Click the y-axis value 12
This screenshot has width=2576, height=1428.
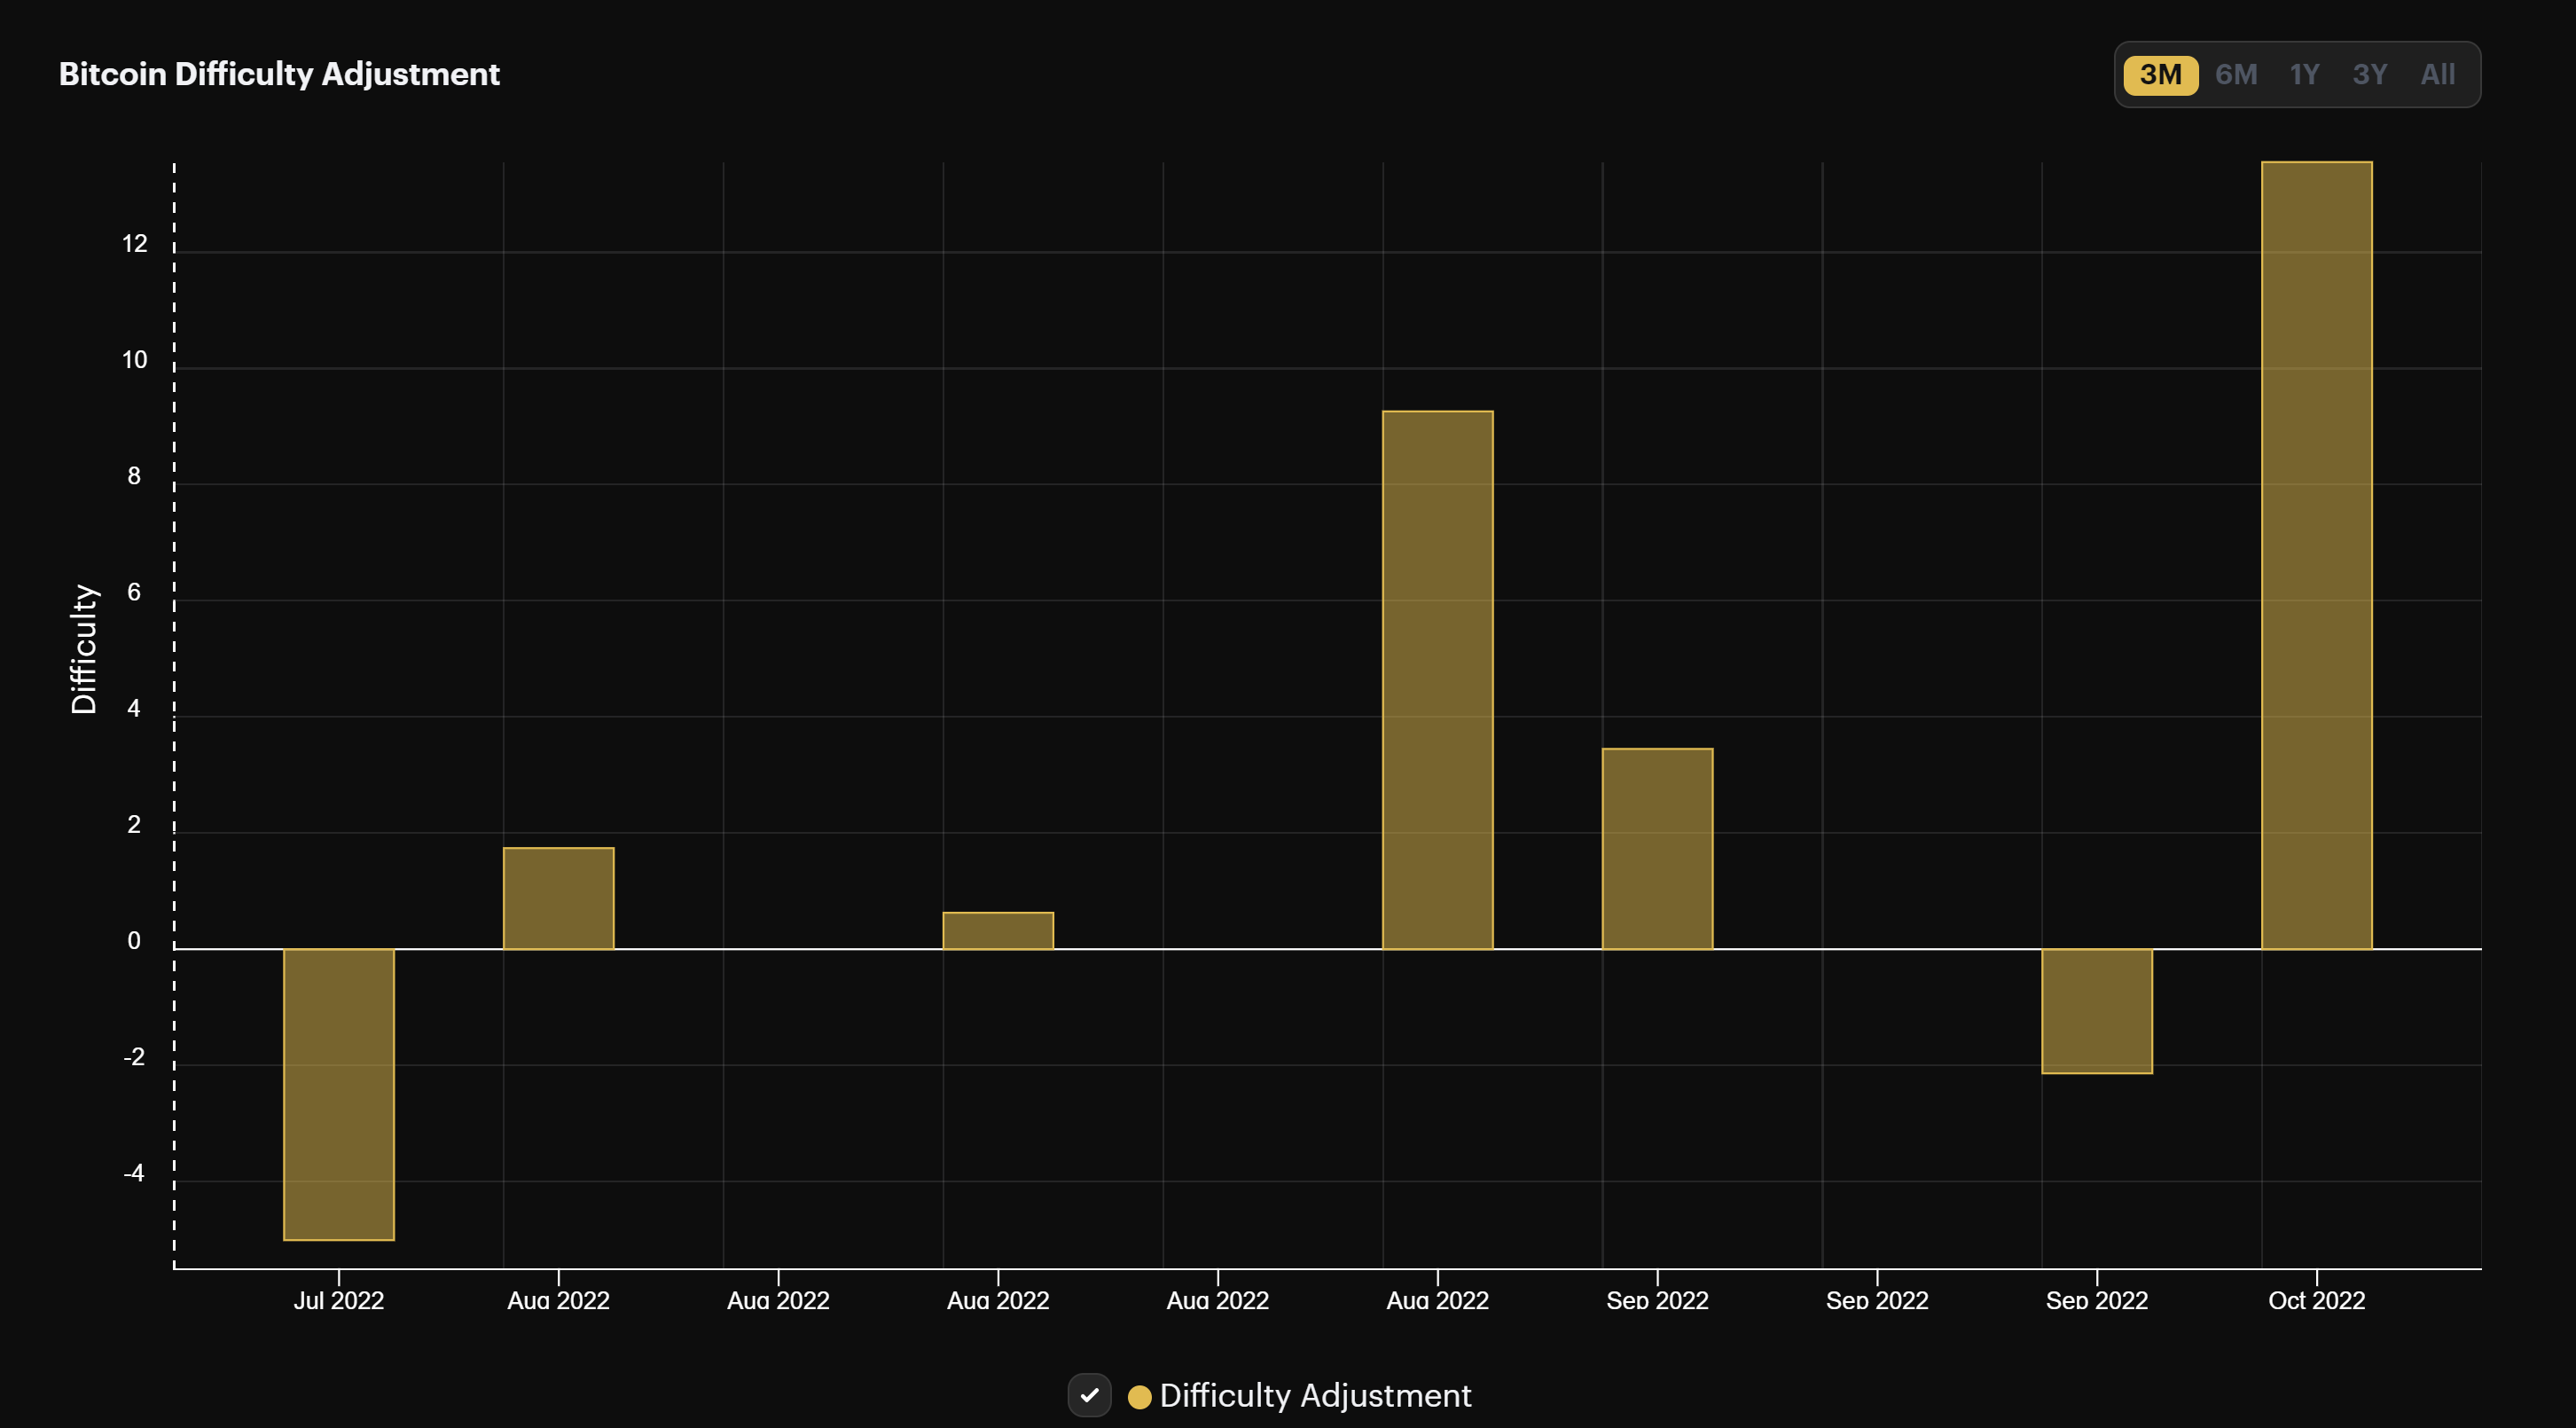click(134, 244)
